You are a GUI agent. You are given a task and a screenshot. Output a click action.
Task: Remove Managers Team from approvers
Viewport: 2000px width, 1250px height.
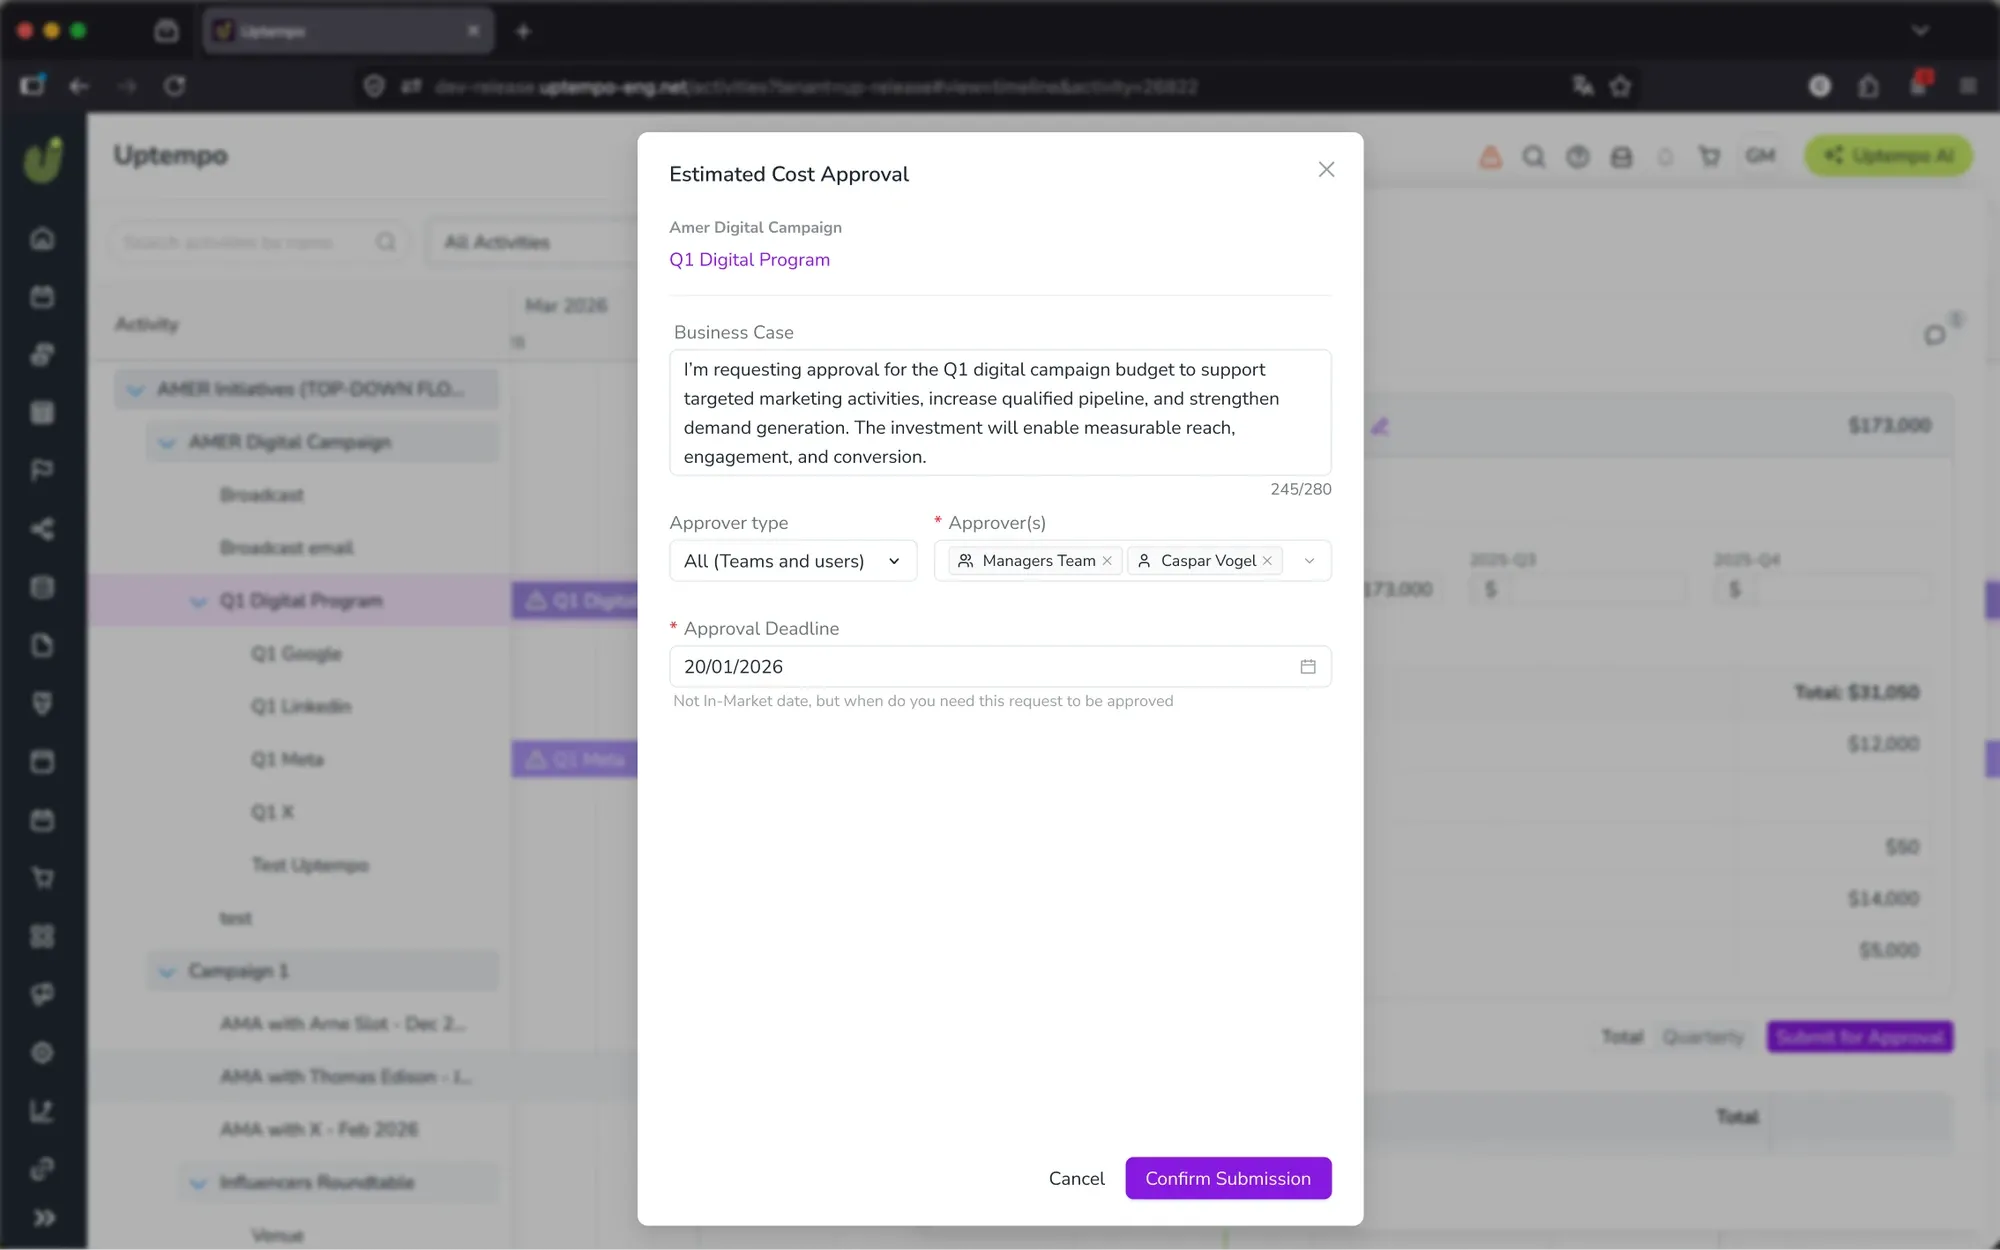click(x=1107, y=561)
